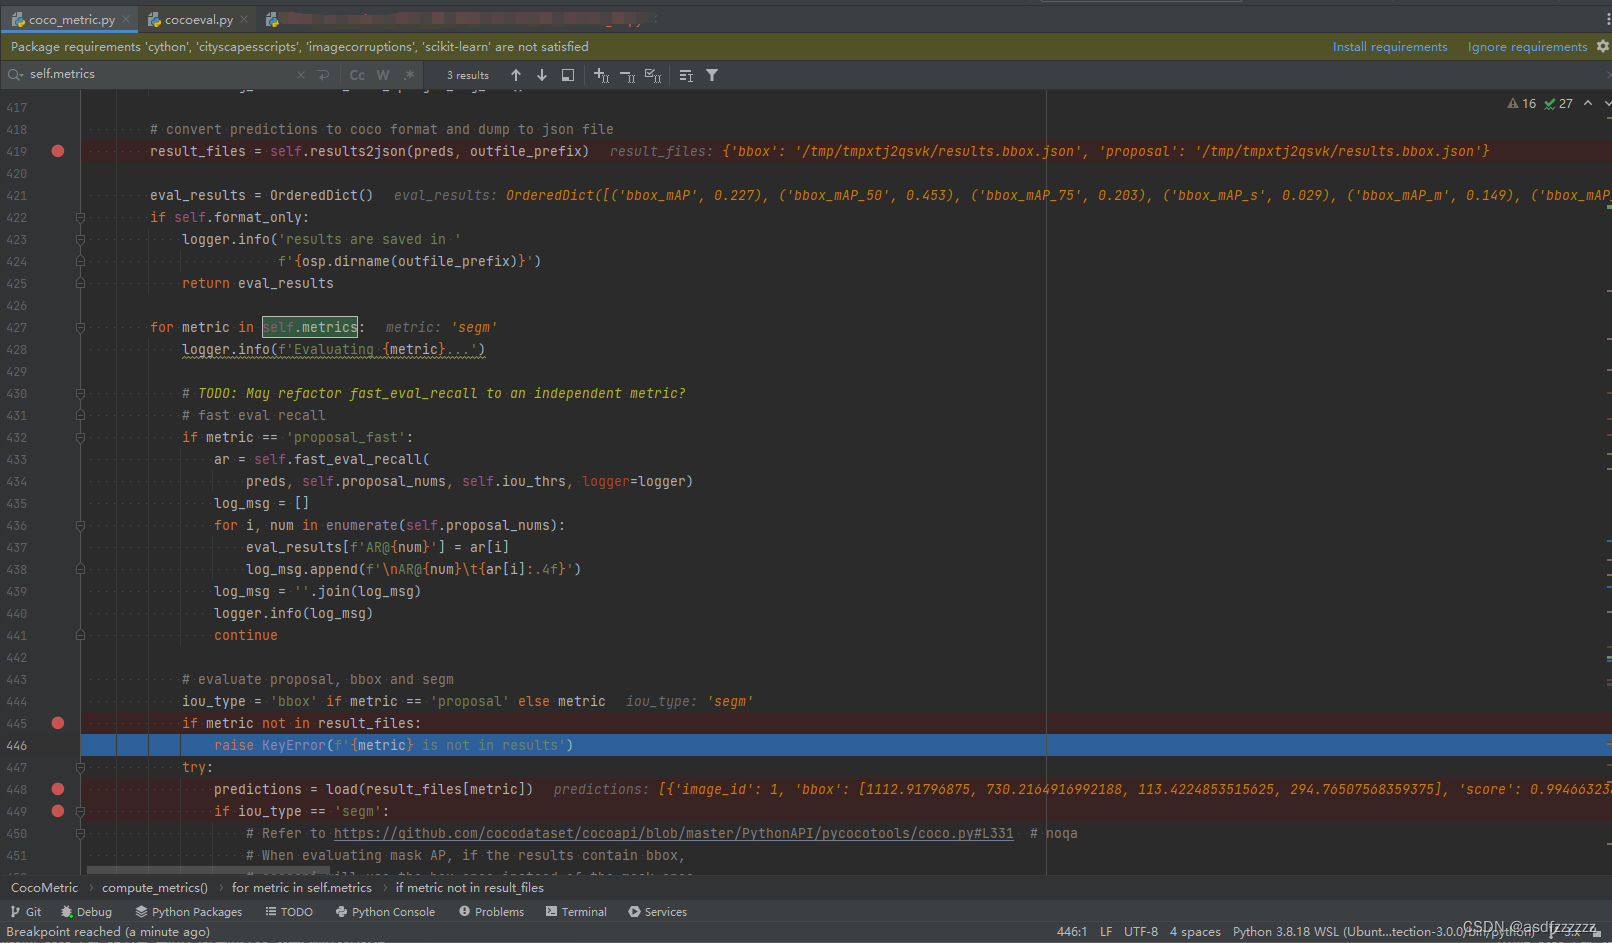This screenshot has width=1612, height=943.
Task: Open the github cocoapi URL in comment
Action: point(674,833)
